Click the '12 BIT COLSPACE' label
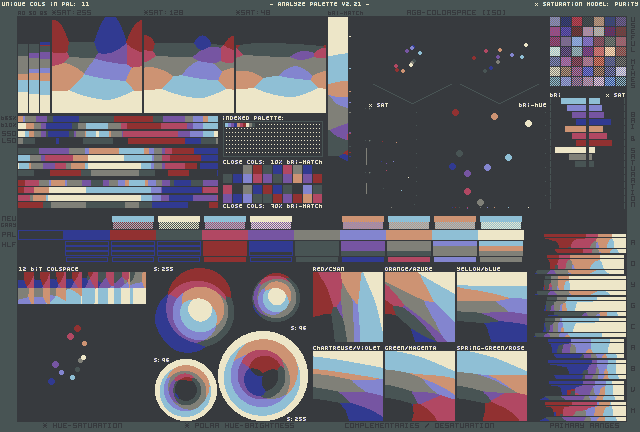Image resolution: width=640 pixels, height=432 pixels. 48,269
